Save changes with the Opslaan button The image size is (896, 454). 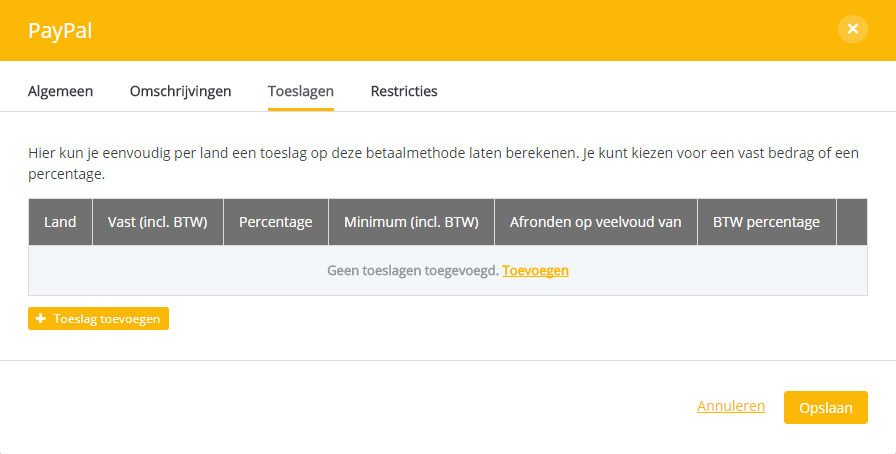click(x=826, y=408)
